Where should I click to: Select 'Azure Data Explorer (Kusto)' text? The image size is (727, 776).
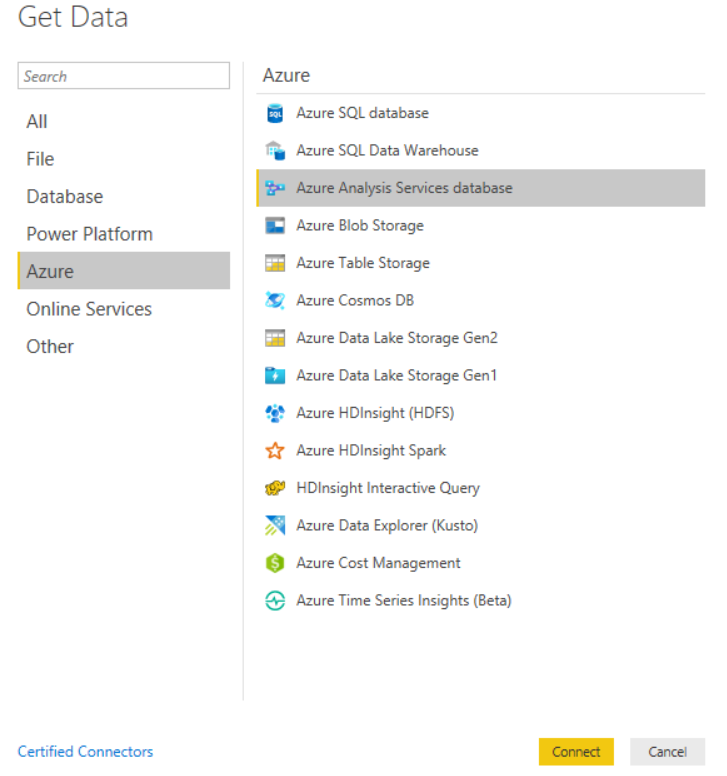(x=387, y=526)
